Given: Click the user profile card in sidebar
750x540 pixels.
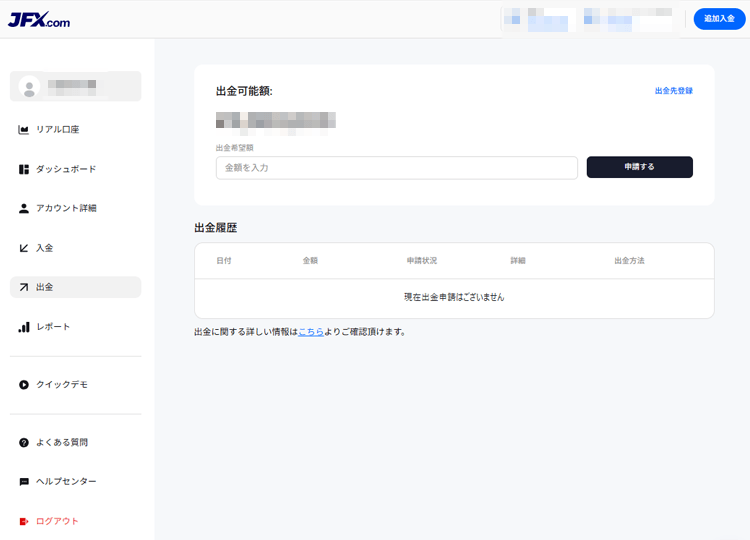Looking at the screenshot, I should 76,87.
